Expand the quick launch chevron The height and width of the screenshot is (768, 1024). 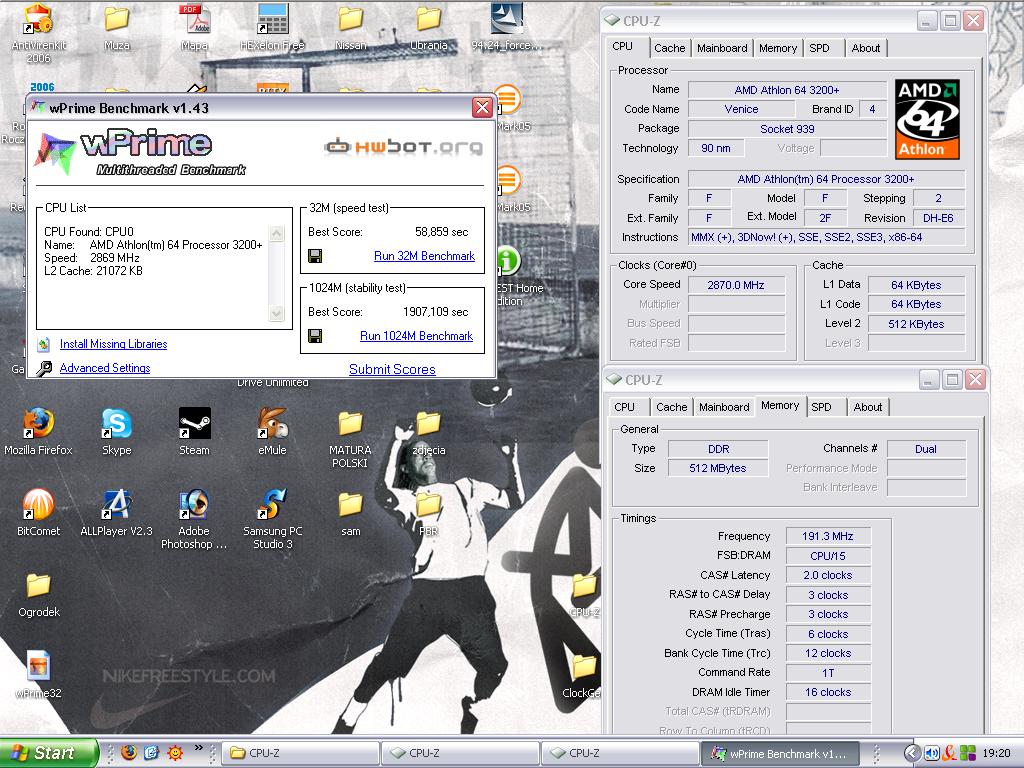[199, 748]
